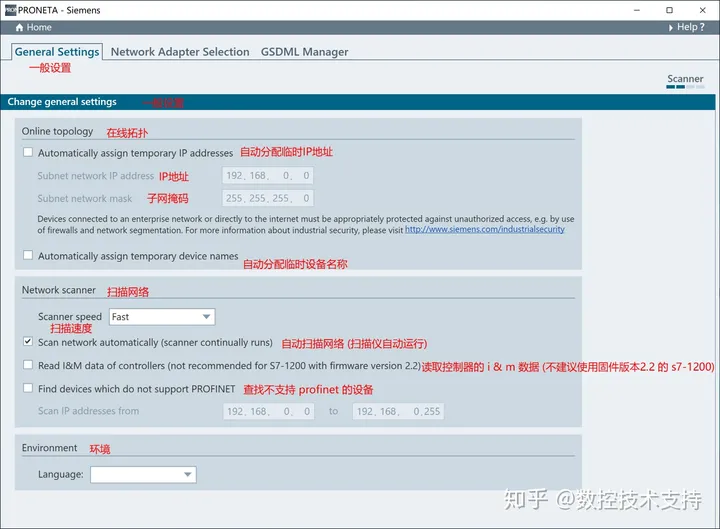Check Find devices which do not support PROFINET
Image resolution: width=720 pixels, height=529 pixels.
(x=28, y=388)
